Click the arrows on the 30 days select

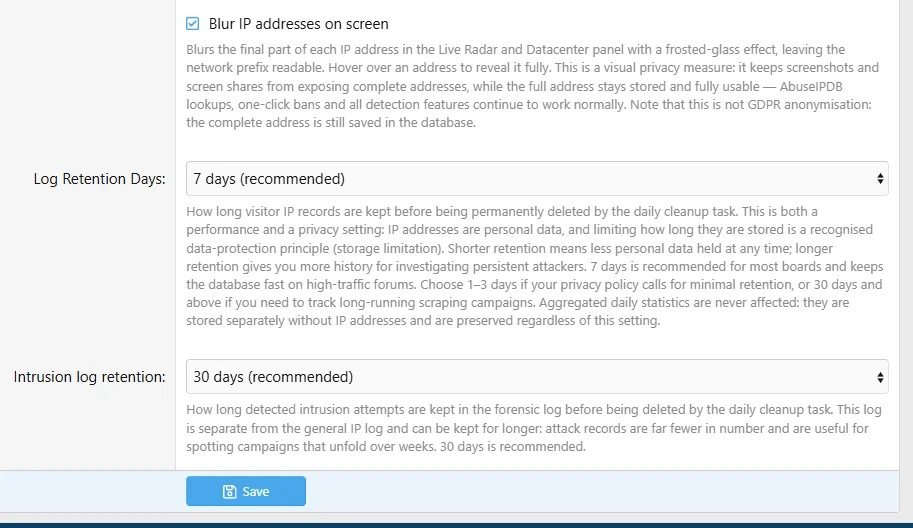click(880, 377)
